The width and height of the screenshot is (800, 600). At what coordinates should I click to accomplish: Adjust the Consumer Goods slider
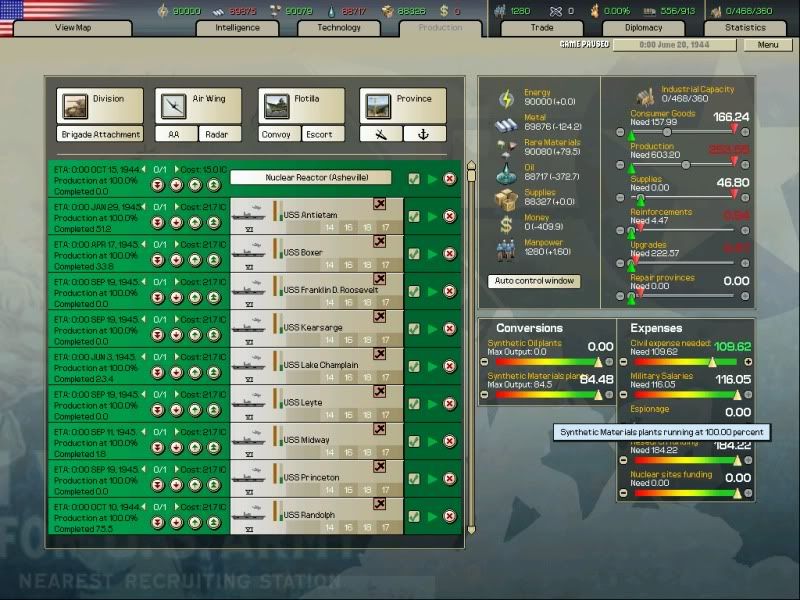click(667, 131)
